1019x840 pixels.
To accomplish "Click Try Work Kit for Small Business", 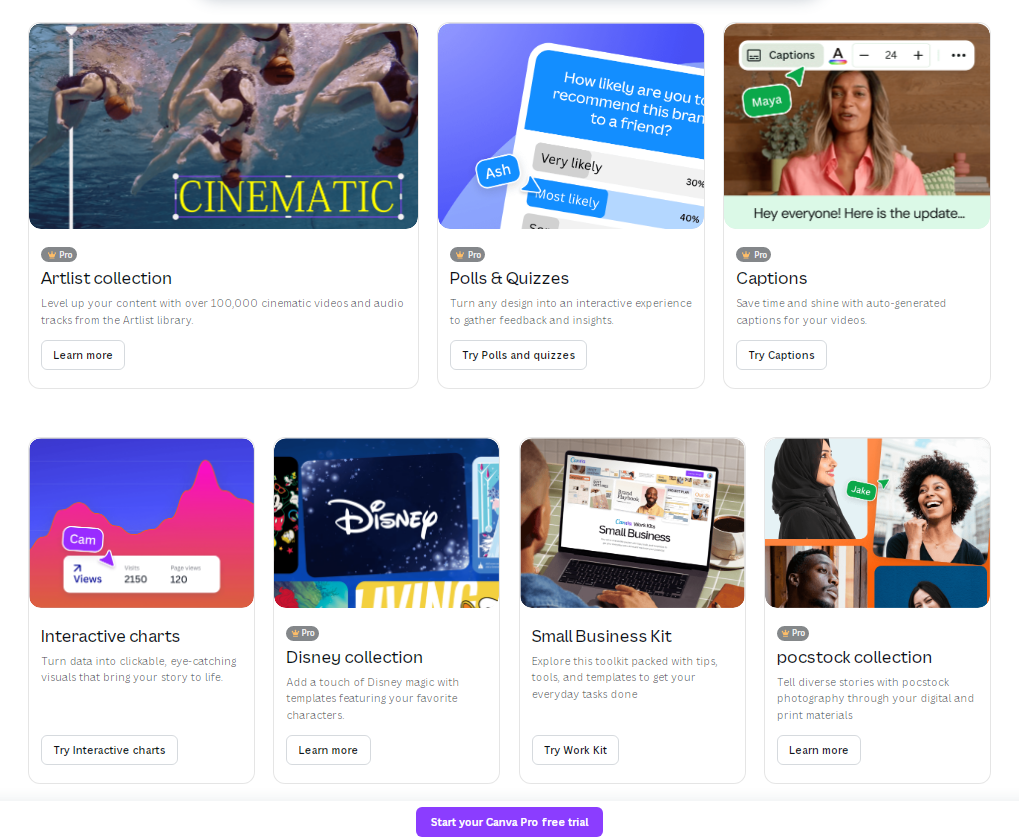I will (x=575, y=748).
